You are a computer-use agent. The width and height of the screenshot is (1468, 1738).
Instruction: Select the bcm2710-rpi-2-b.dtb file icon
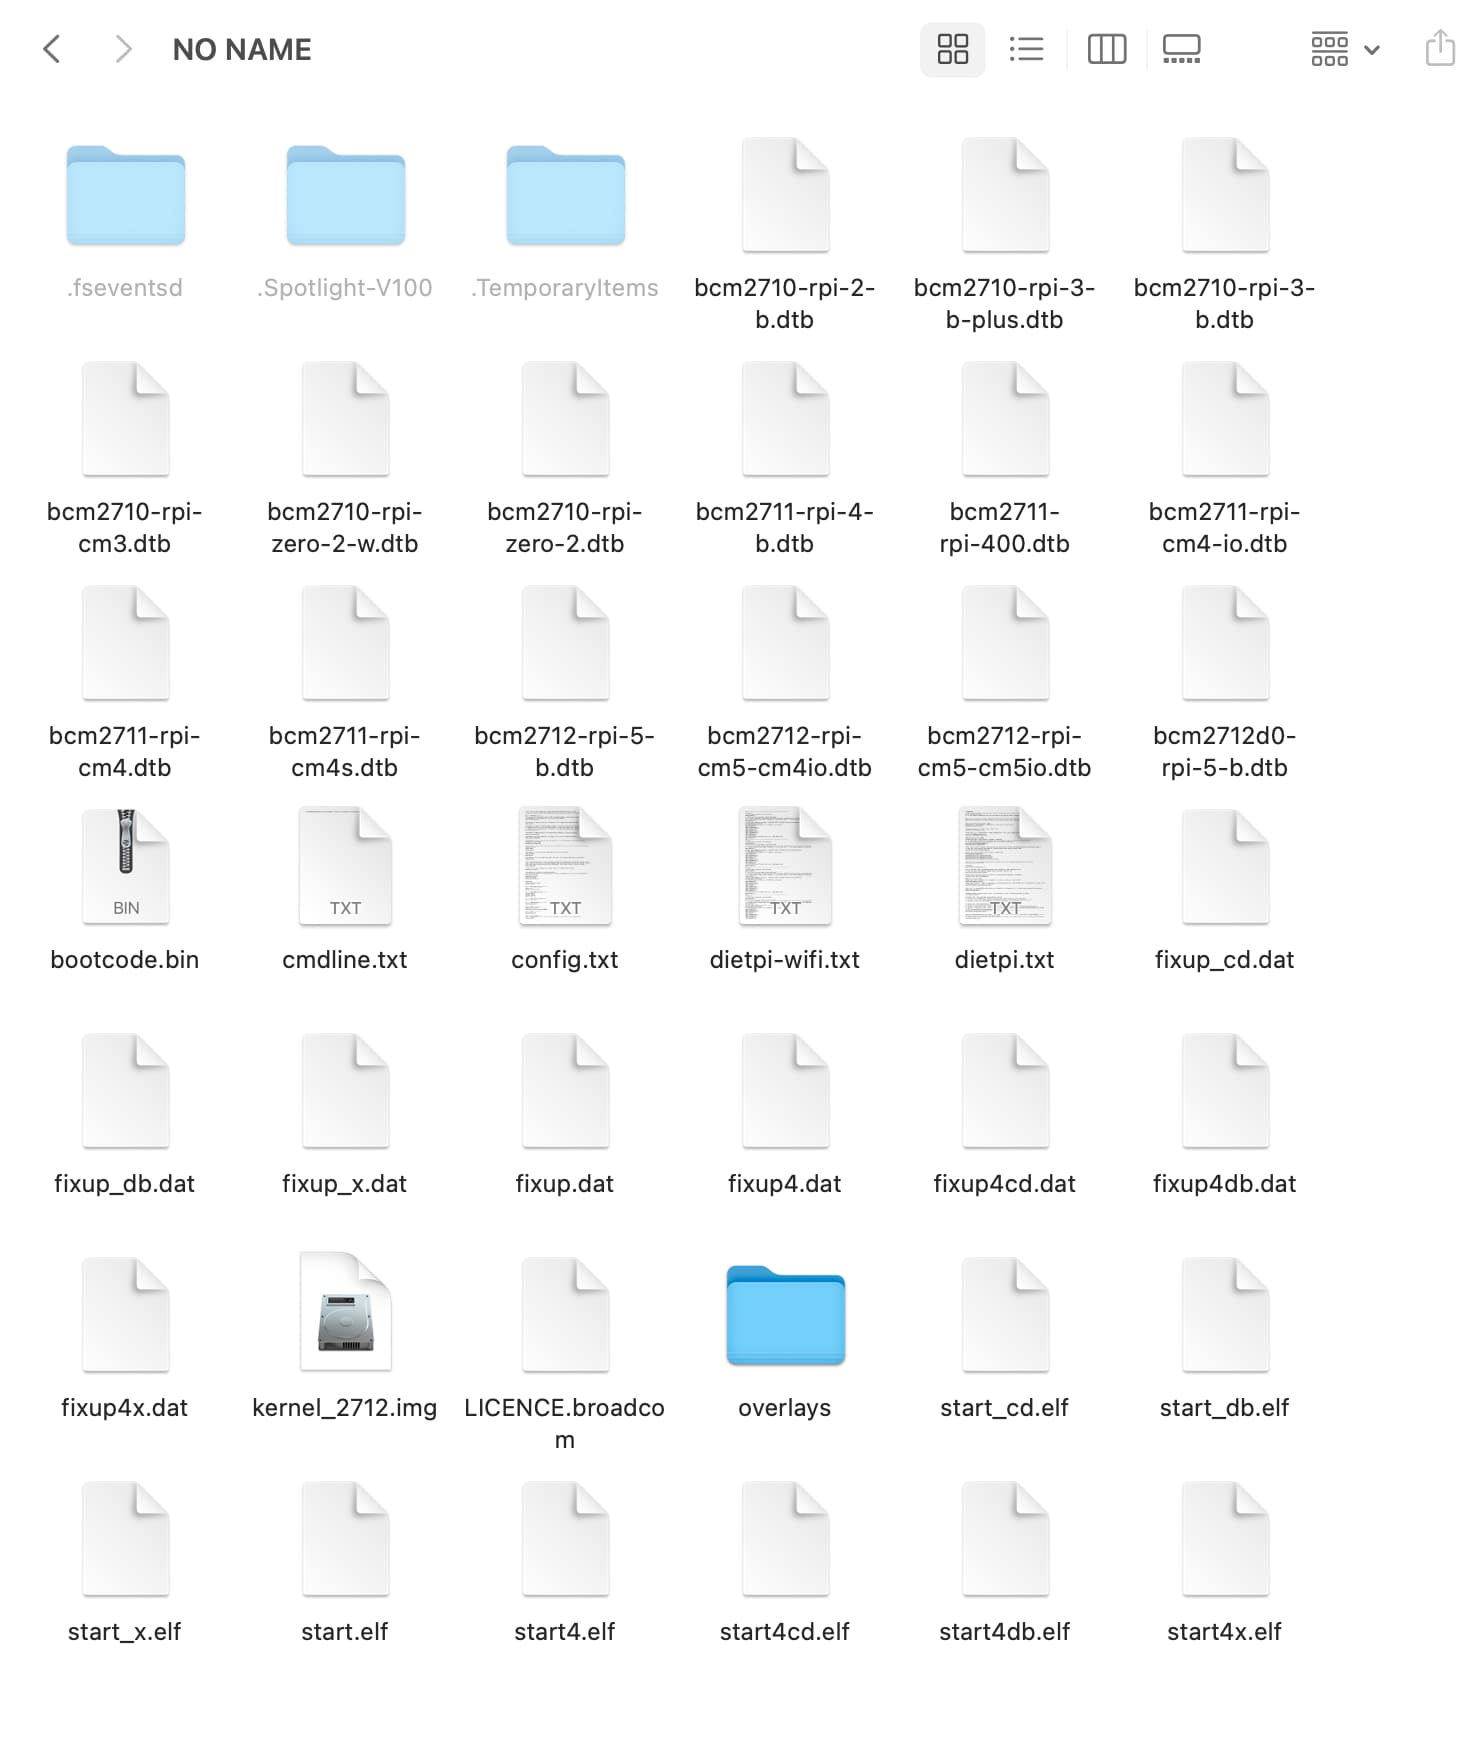point(786,195)
